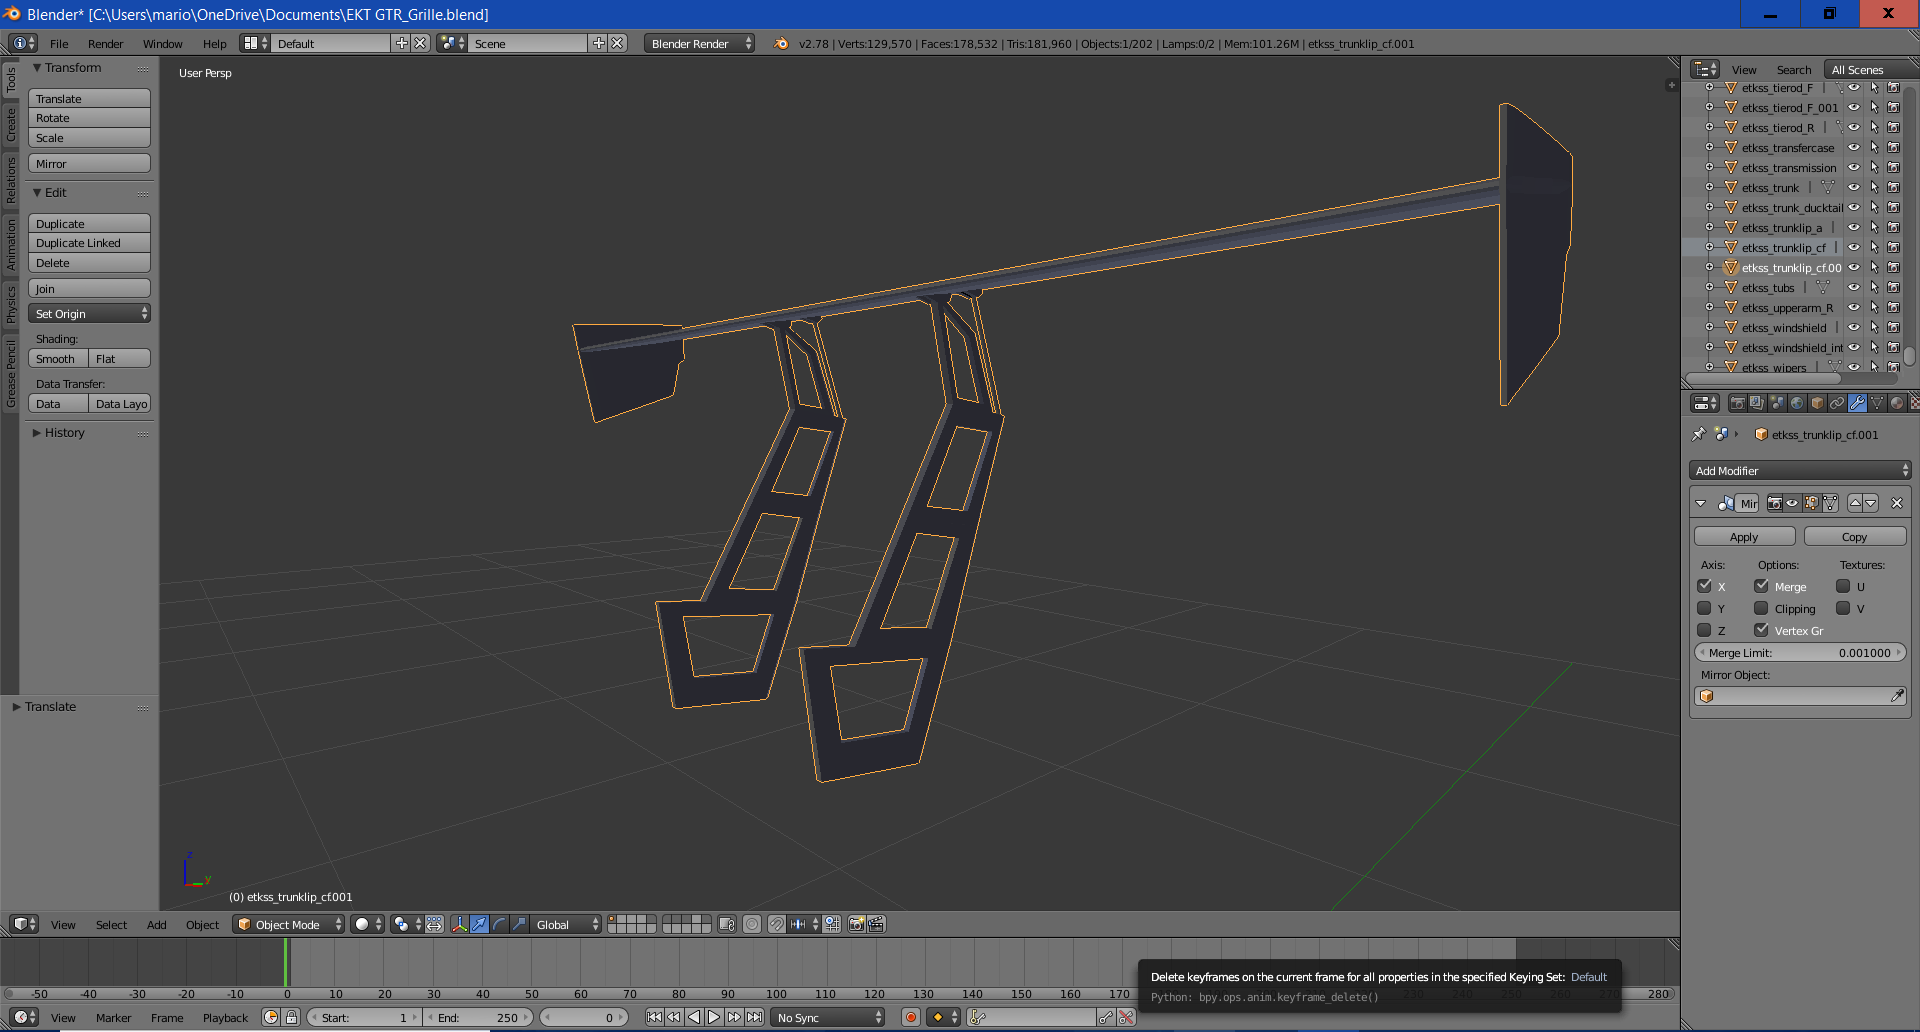1920x1032 pixels.
Task: Click the Apply button for Mirror modifier
Action: coord(1744,537)
